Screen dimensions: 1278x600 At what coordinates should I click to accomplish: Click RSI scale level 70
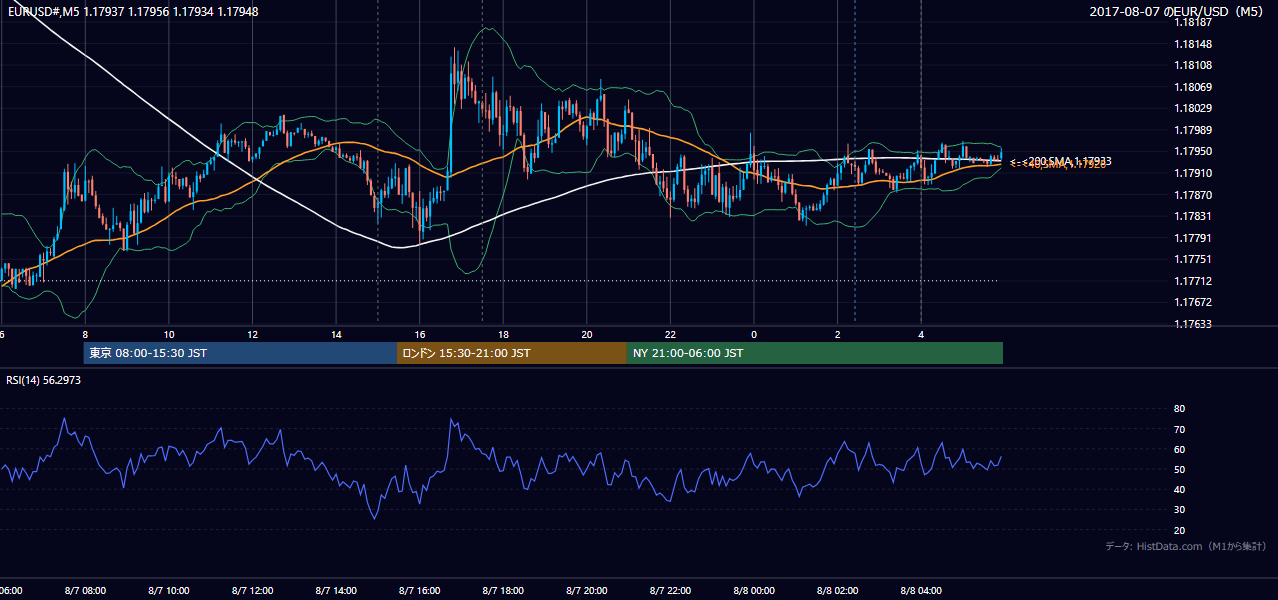(x=1180, y=429)
